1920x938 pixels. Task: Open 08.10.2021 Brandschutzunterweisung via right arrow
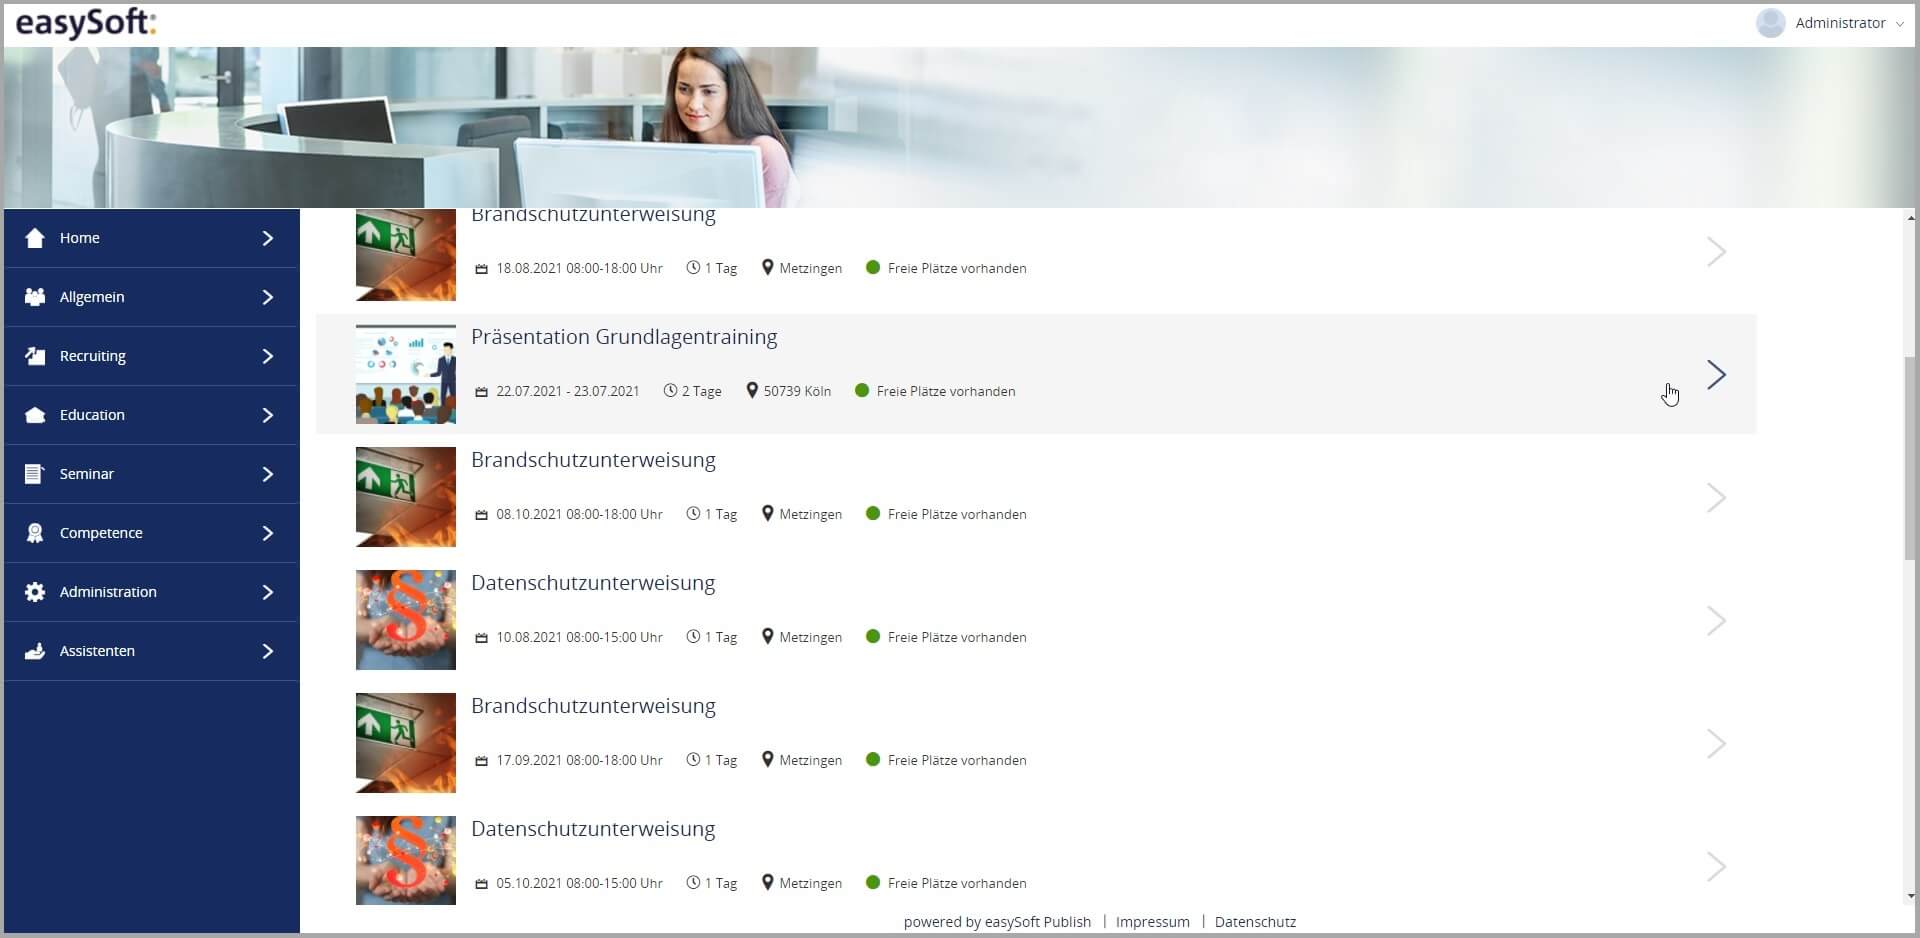pyautogui.click(x=1716, y=498)
